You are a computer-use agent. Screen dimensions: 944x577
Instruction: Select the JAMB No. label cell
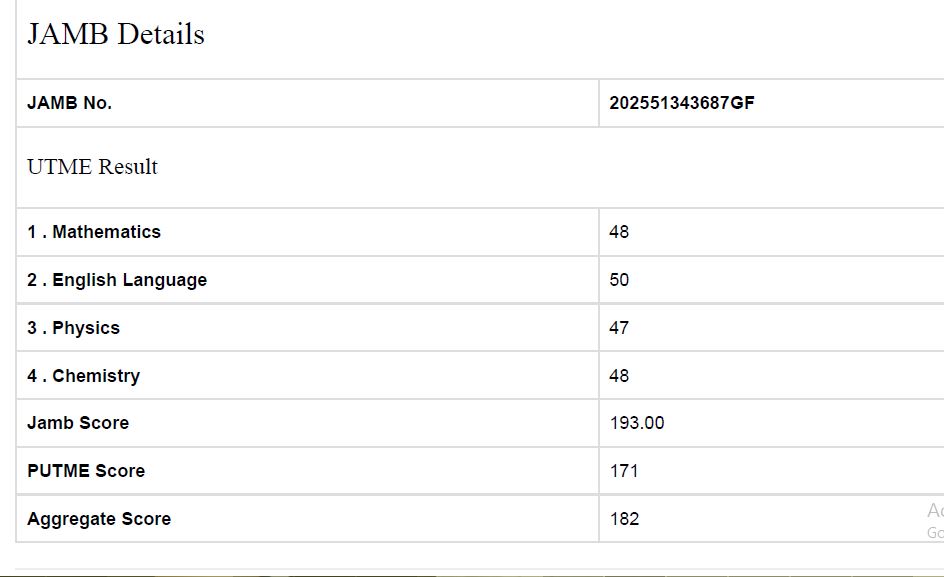coord(69,103)
